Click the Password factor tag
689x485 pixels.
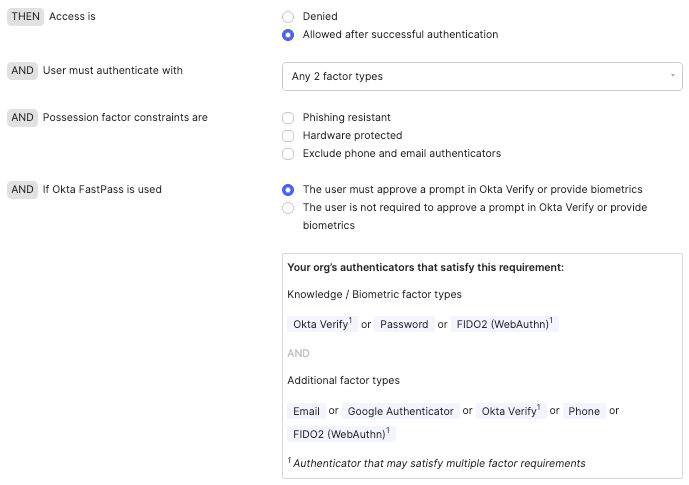404,324
